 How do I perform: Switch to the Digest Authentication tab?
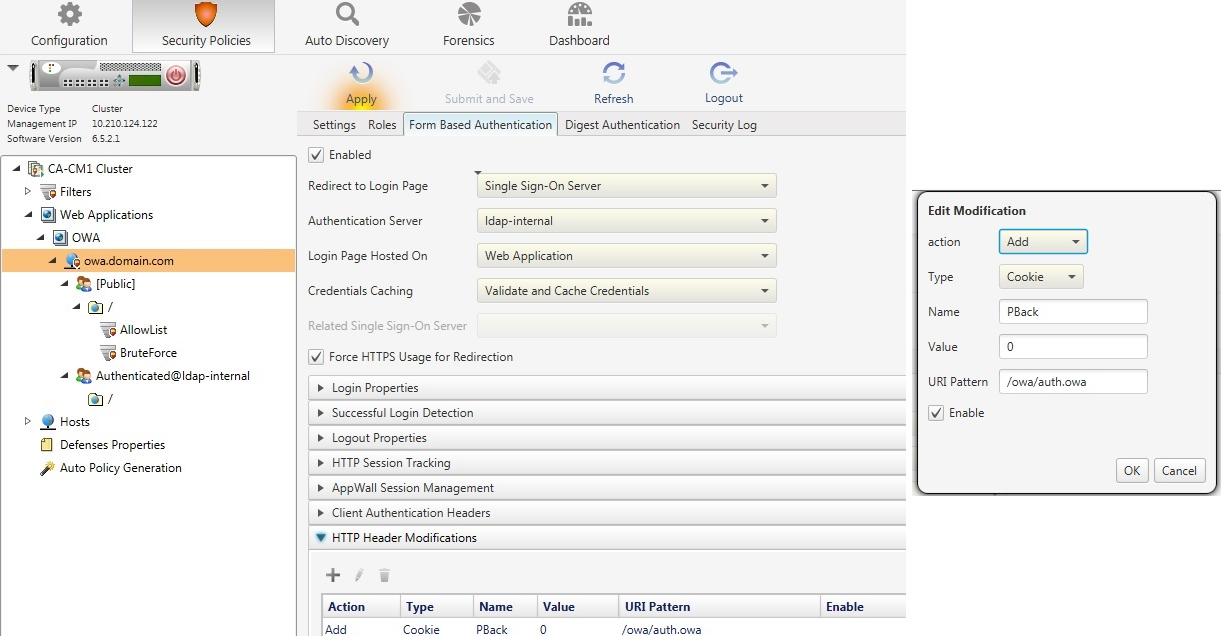(x=622, y=124)
